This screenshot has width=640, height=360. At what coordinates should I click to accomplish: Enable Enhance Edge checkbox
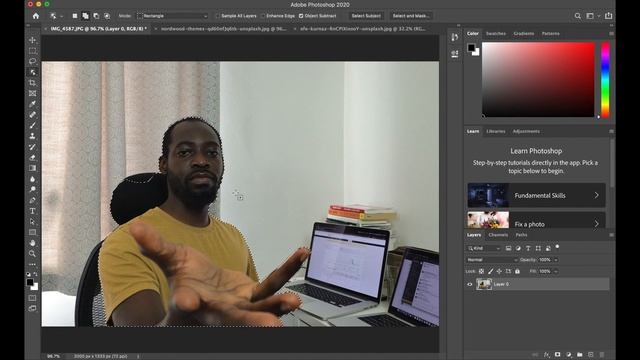(x=263, y=16)
